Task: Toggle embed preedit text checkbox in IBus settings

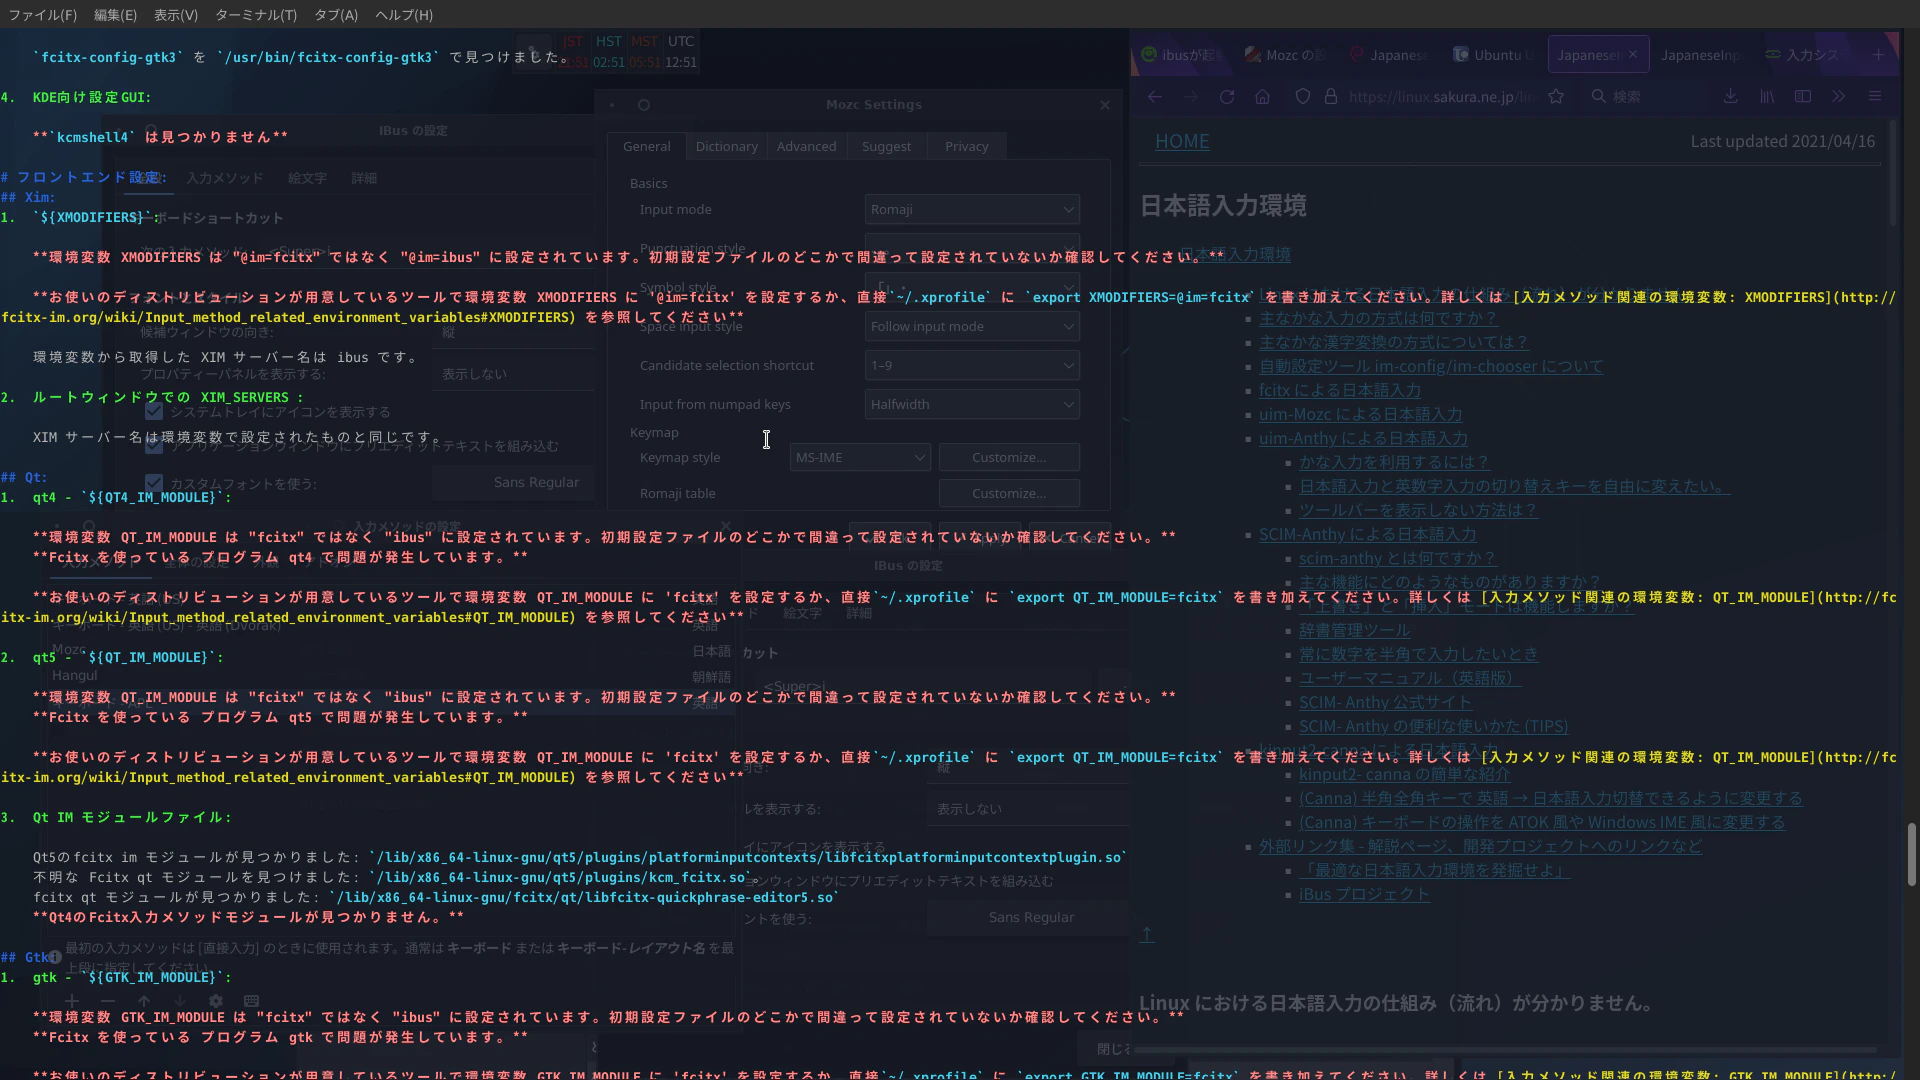Action: (154, 446)
